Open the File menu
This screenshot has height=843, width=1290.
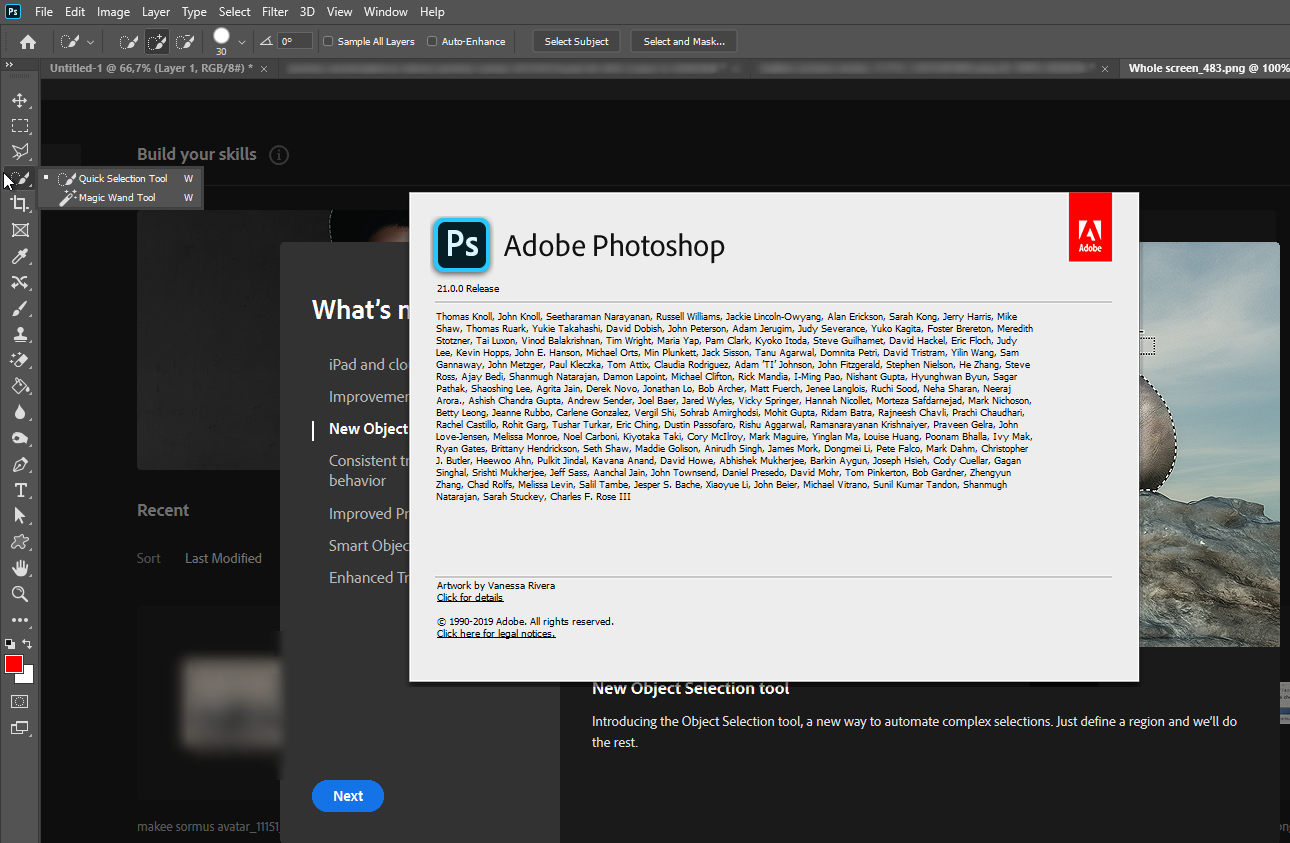click(44, 12)
